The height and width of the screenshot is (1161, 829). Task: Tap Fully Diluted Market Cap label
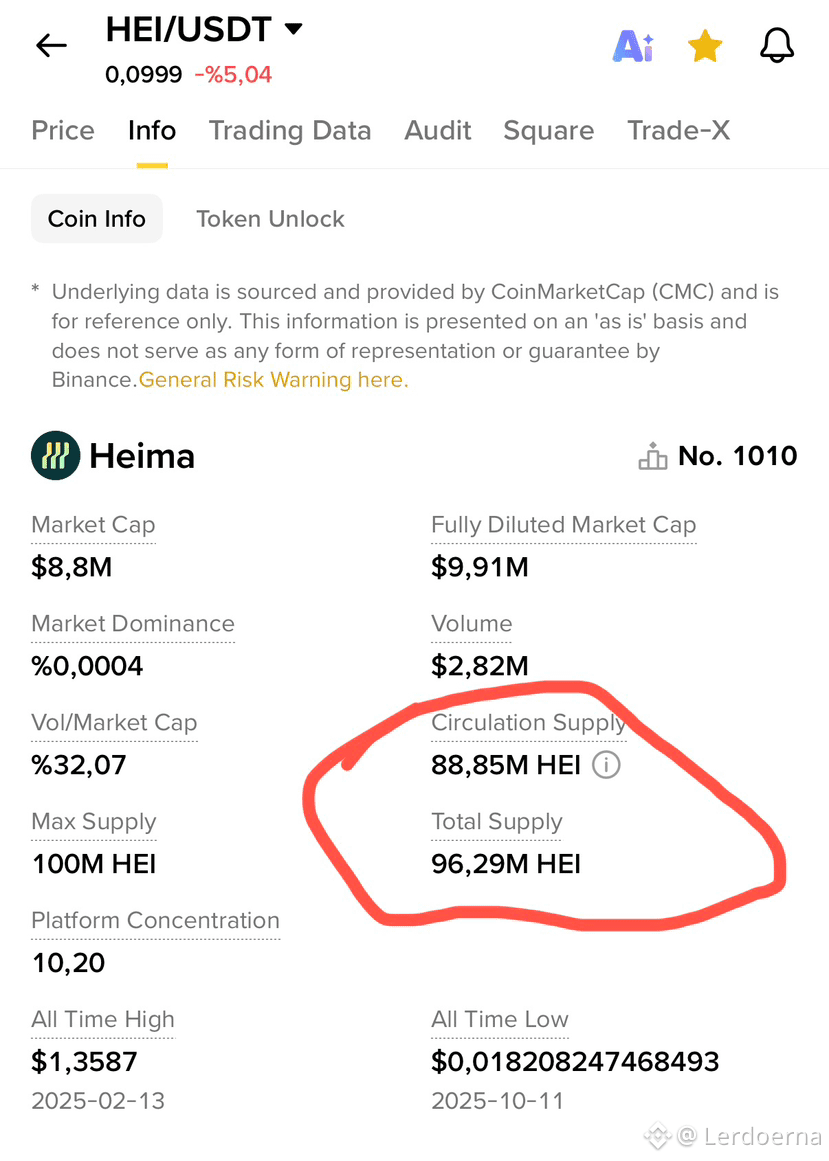[563, 525]
